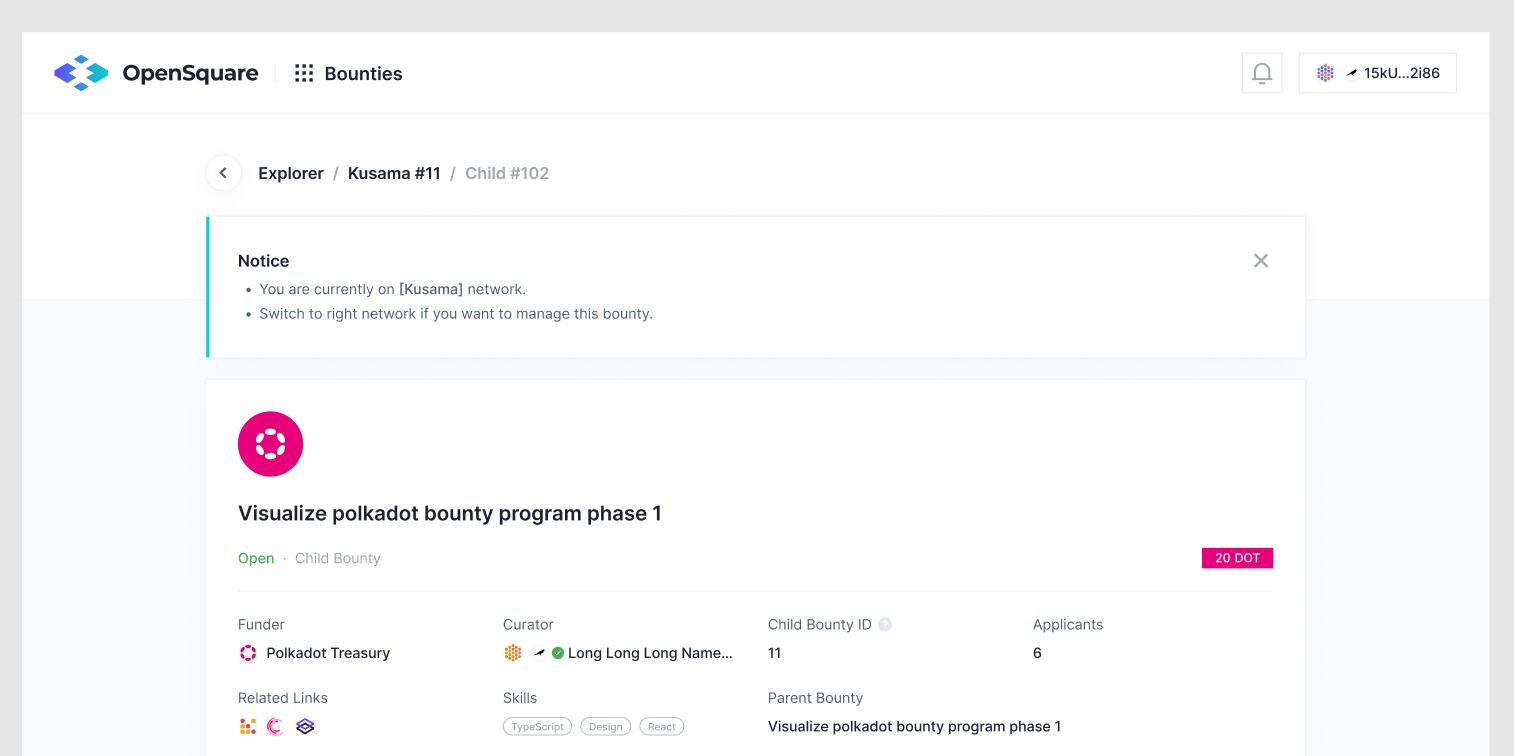Select the React skill tag
The image size is (1514, 756).
click(662, 727)
